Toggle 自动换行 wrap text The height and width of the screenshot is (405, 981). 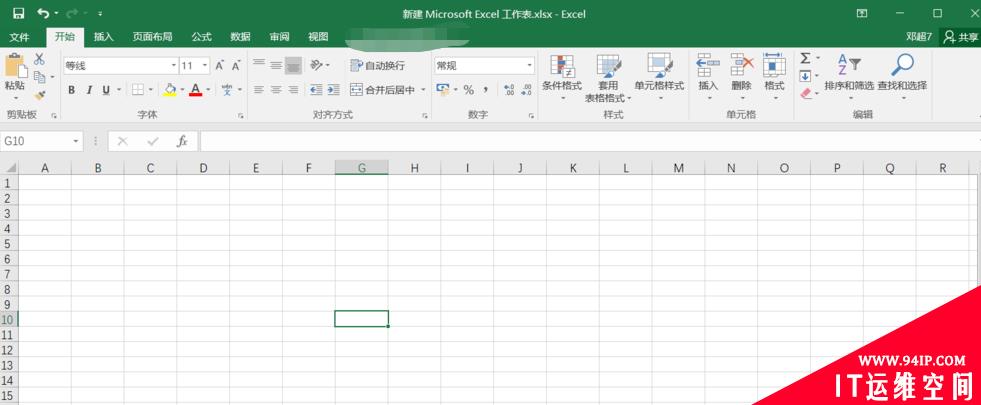point(378,65)
